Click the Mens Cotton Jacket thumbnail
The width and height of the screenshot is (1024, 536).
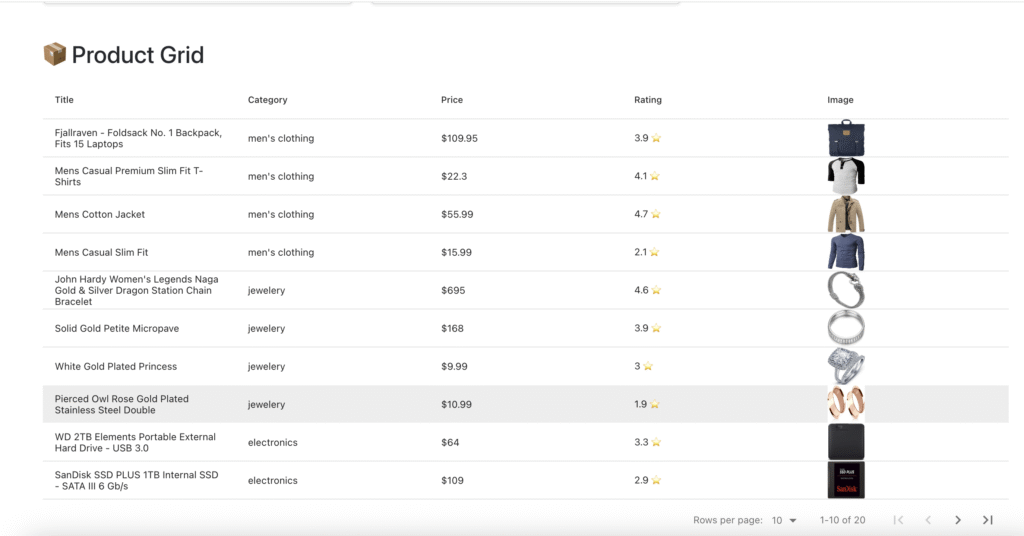(845, 214)
